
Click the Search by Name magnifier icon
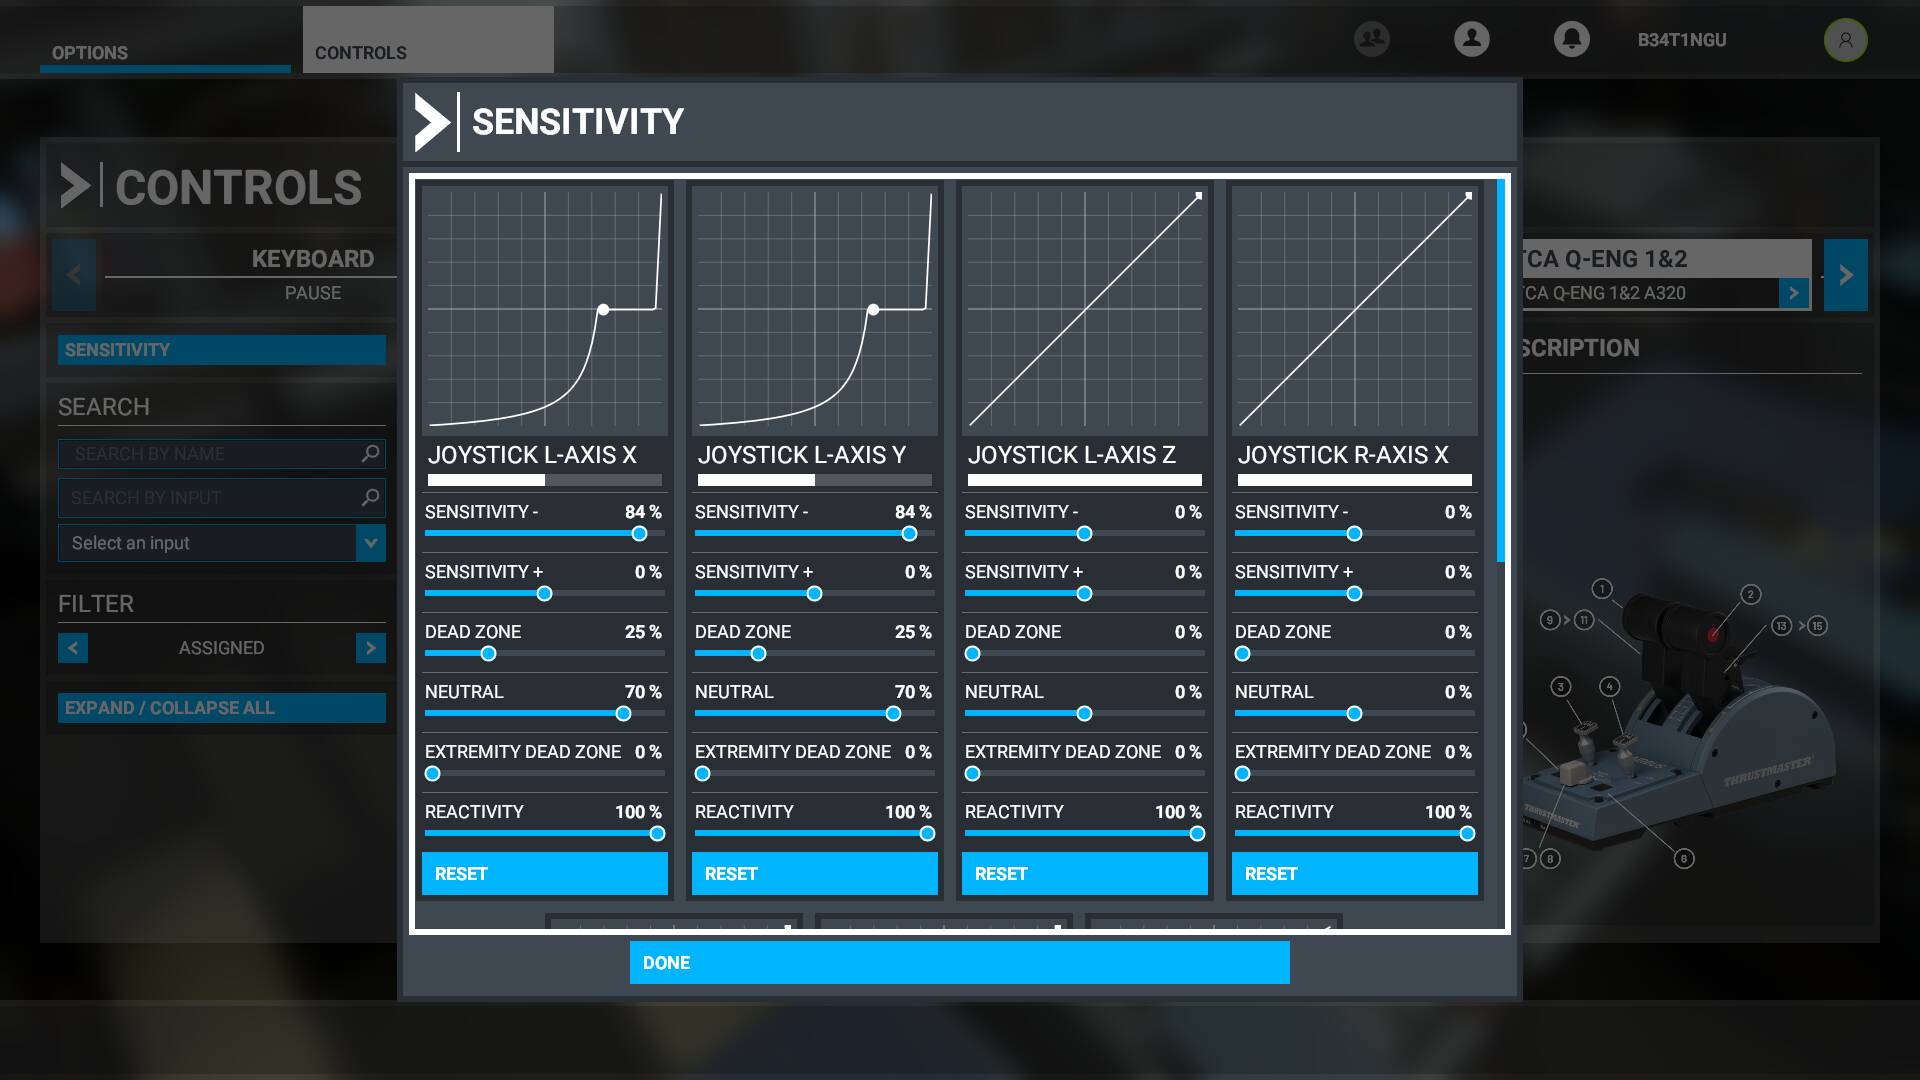point(370,453)
